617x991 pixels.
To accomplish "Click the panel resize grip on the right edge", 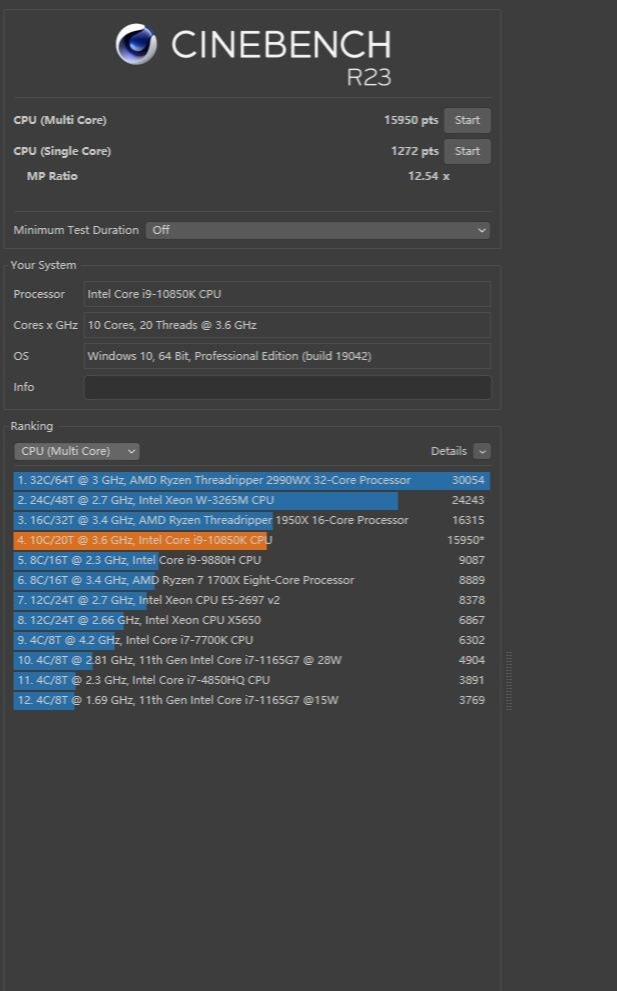I will pyautogui.click(x=509, y=680).
